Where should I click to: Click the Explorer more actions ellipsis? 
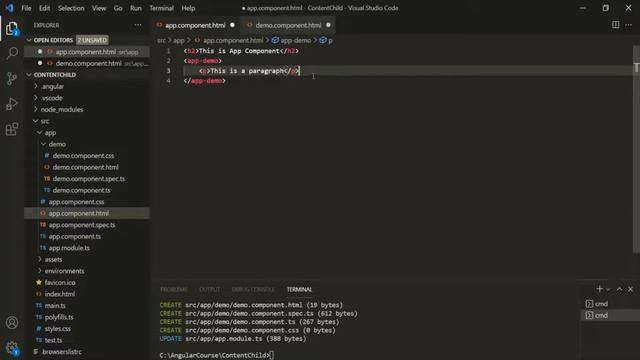(x=138, y=25)
